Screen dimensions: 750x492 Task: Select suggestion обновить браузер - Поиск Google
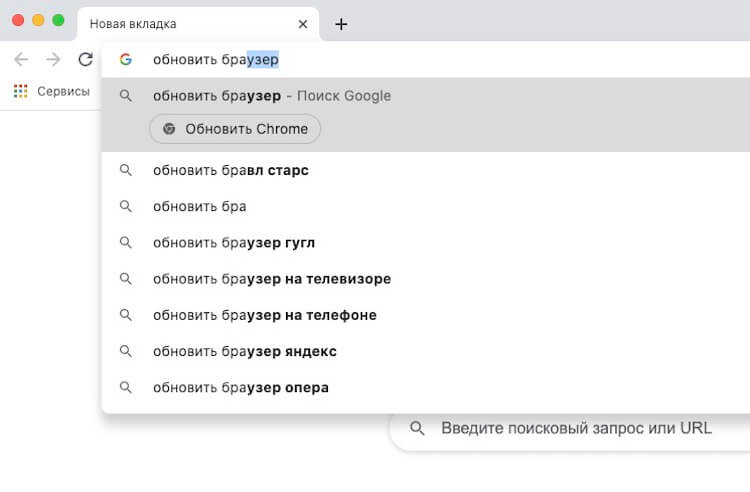coord(426,96)
